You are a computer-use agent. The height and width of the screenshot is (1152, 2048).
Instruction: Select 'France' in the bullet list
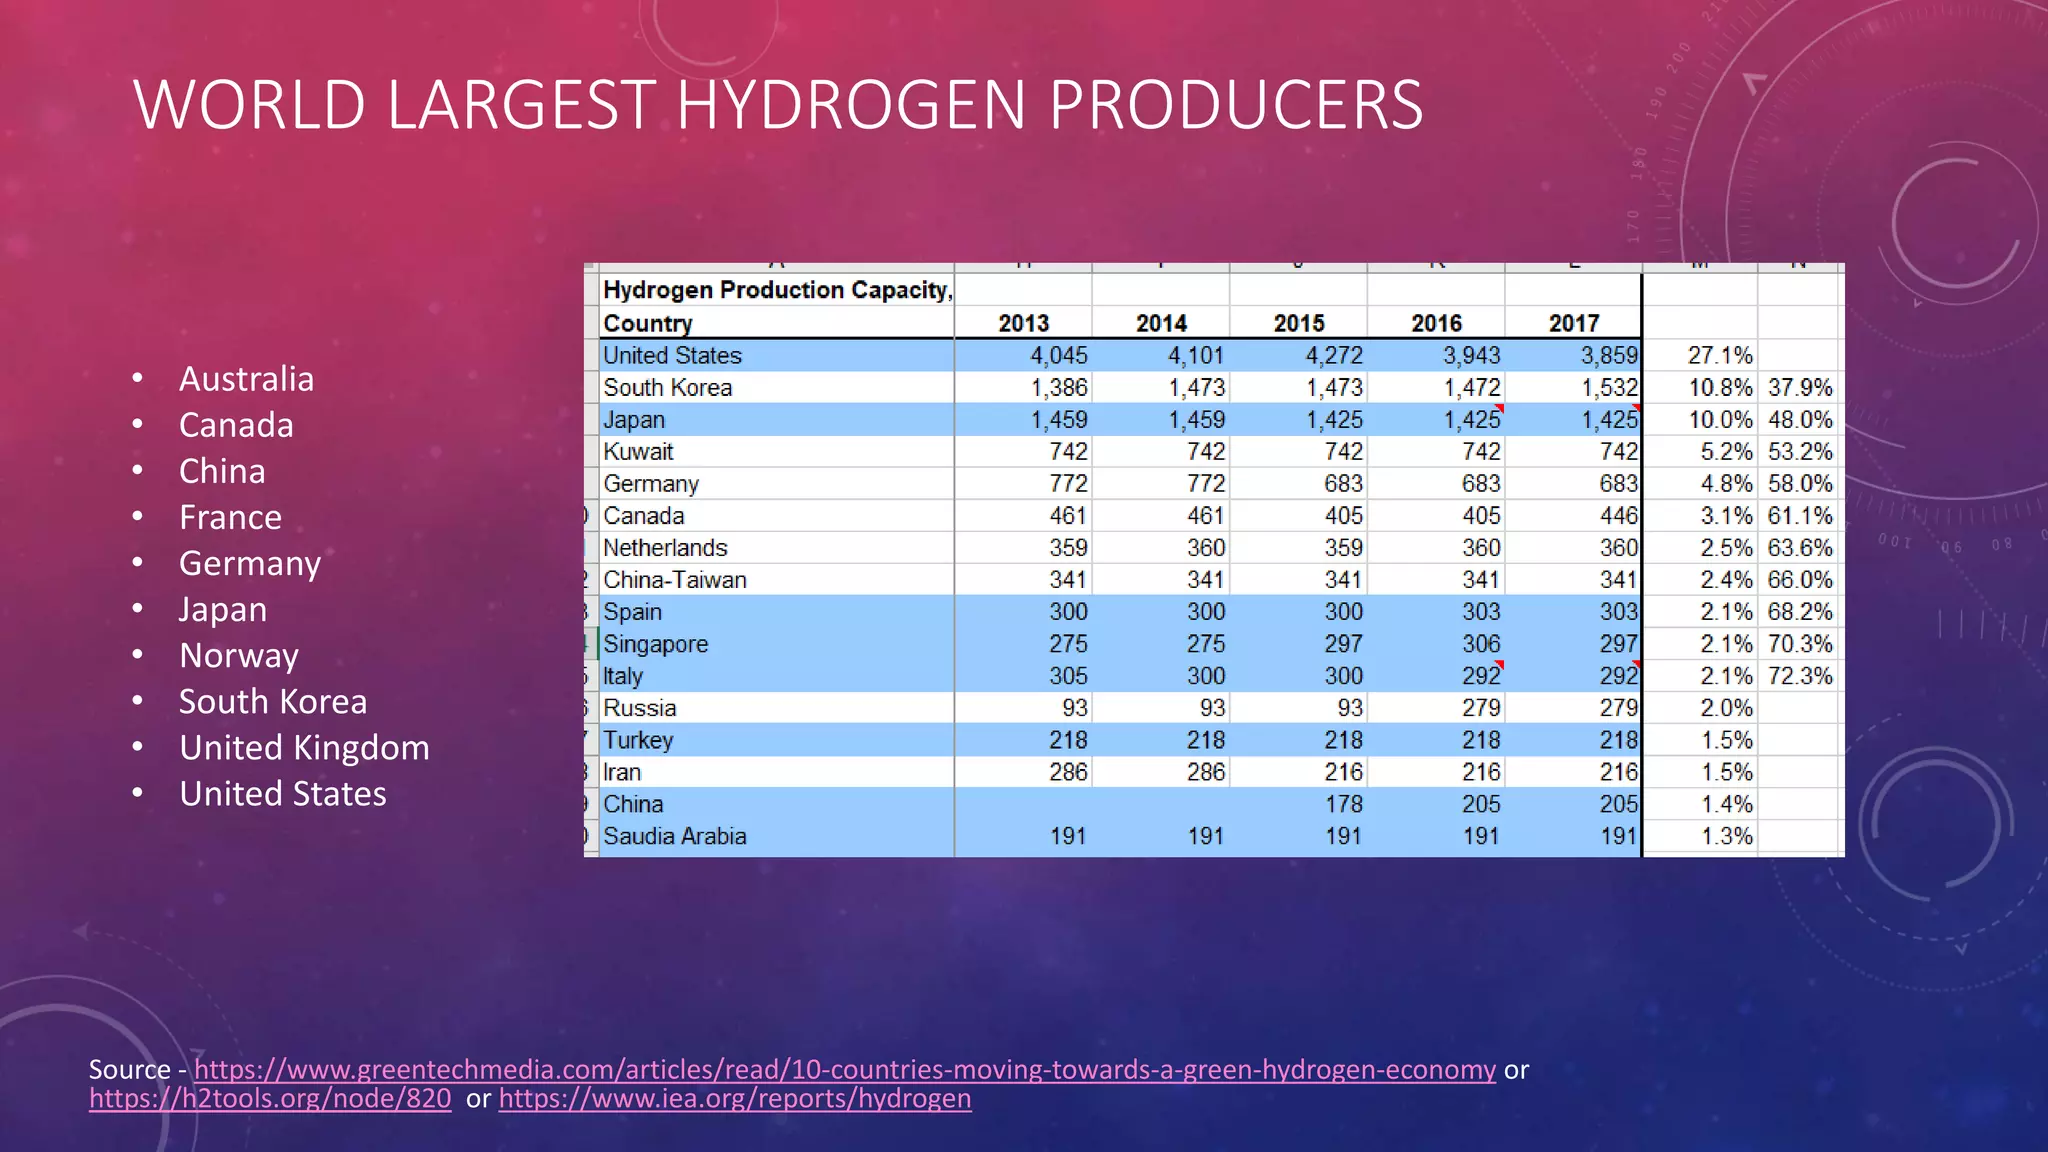tap(230, 517)
